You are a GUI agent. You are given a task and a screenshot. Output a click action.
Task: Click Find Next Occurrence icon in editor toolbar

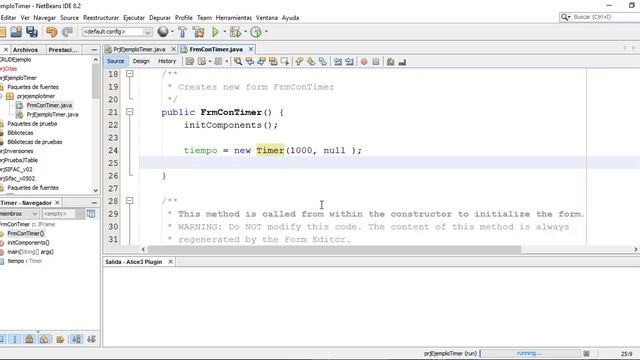click(x=261, y=62)
